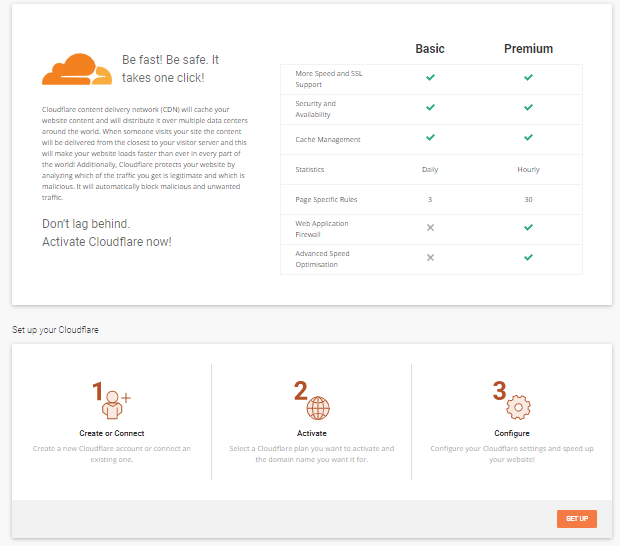Click the orange SET UP button

click(577, 519)
